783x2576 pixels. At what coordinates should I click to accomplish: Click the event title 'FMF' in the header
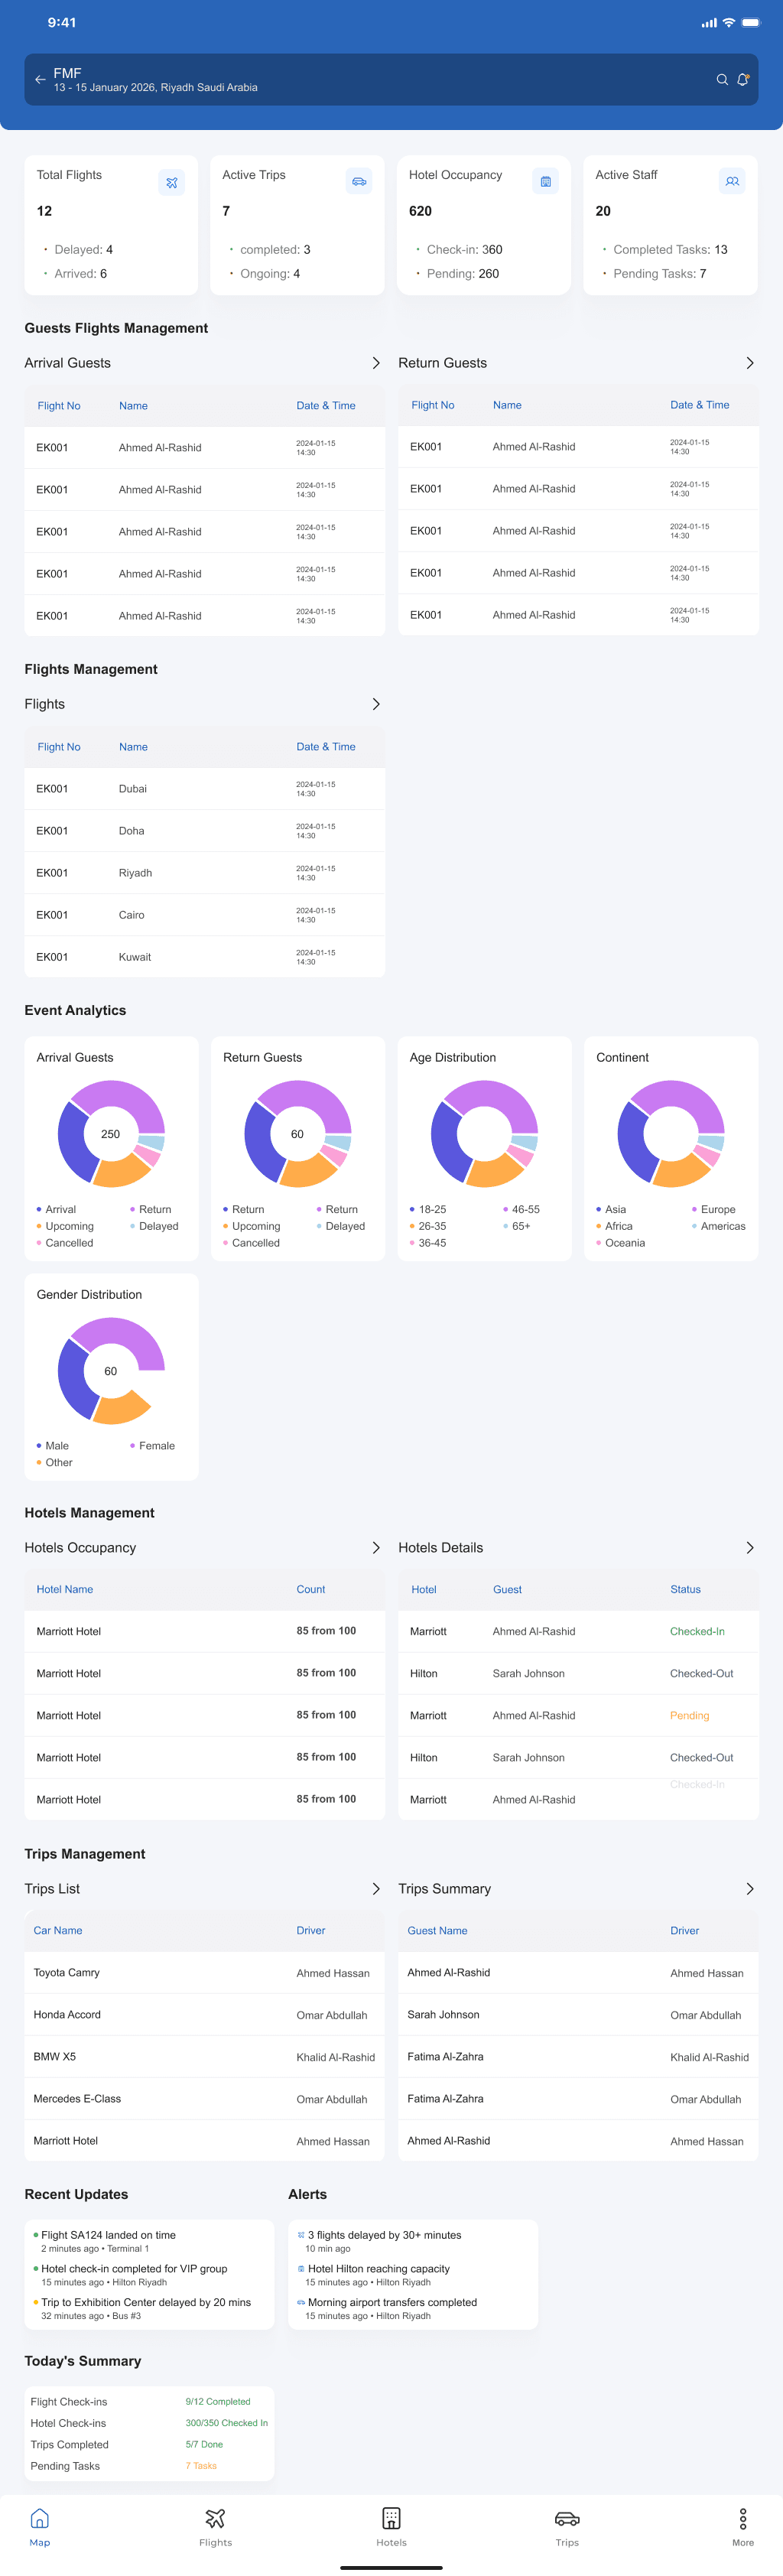click(67, 73)
